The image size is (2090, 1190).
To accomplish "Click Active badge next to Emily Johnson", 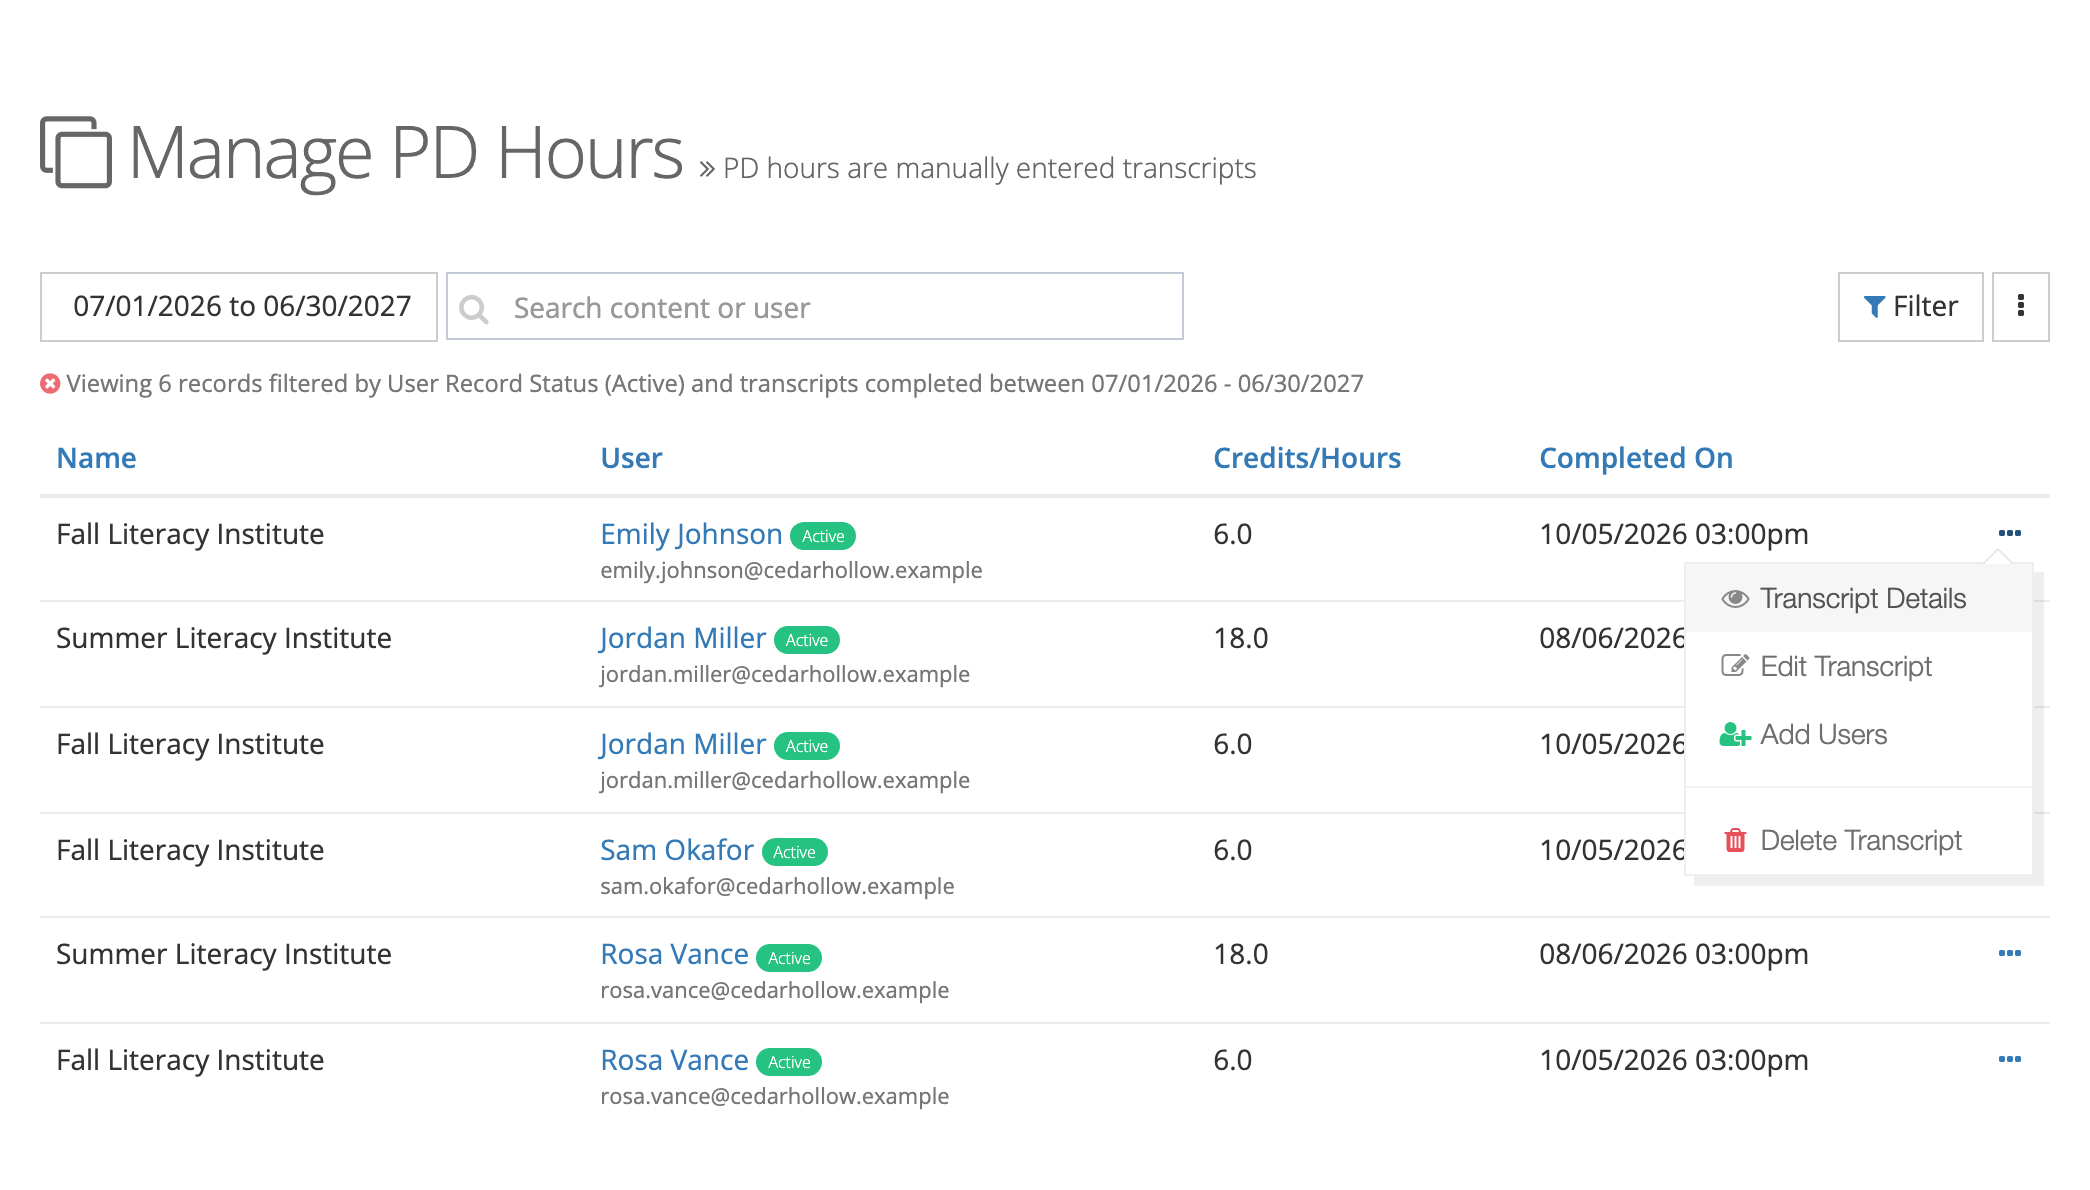I will click(x=823, y=536).
